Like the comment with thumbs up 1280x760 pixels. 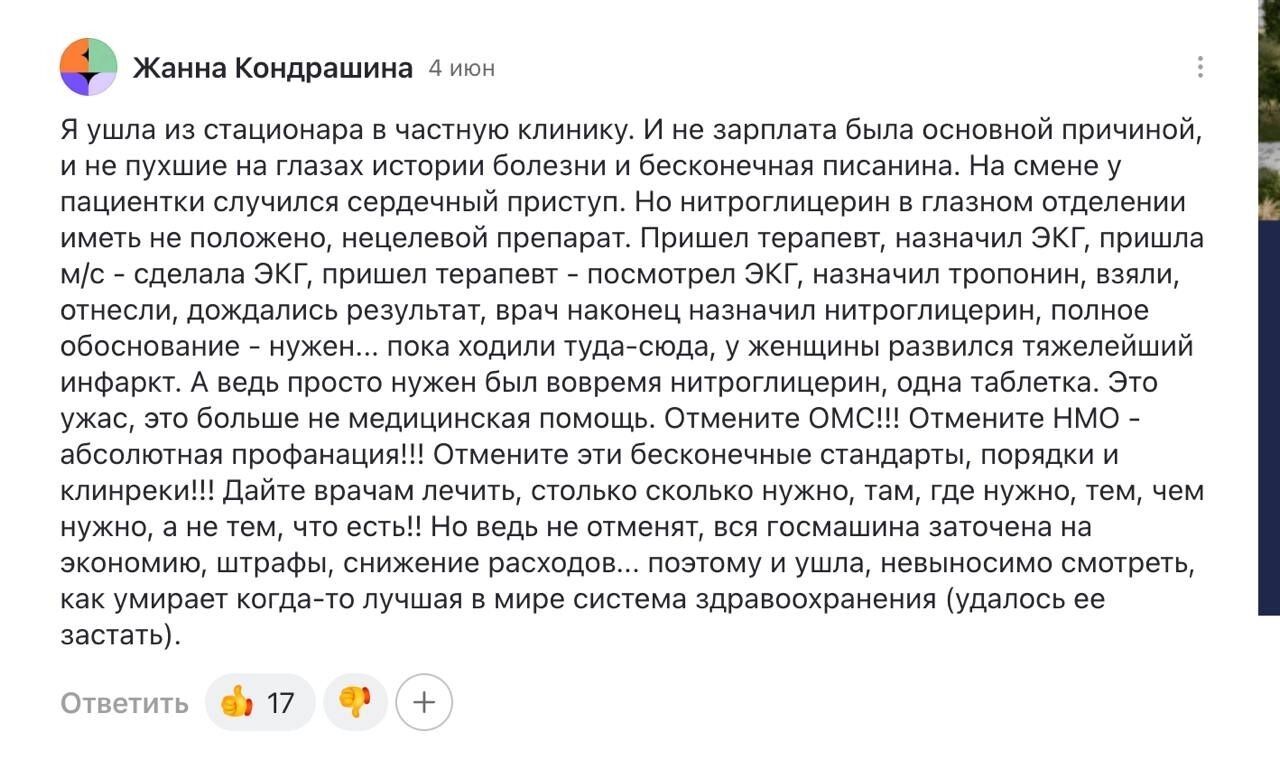pyautogui.click(x=237, y=702)
